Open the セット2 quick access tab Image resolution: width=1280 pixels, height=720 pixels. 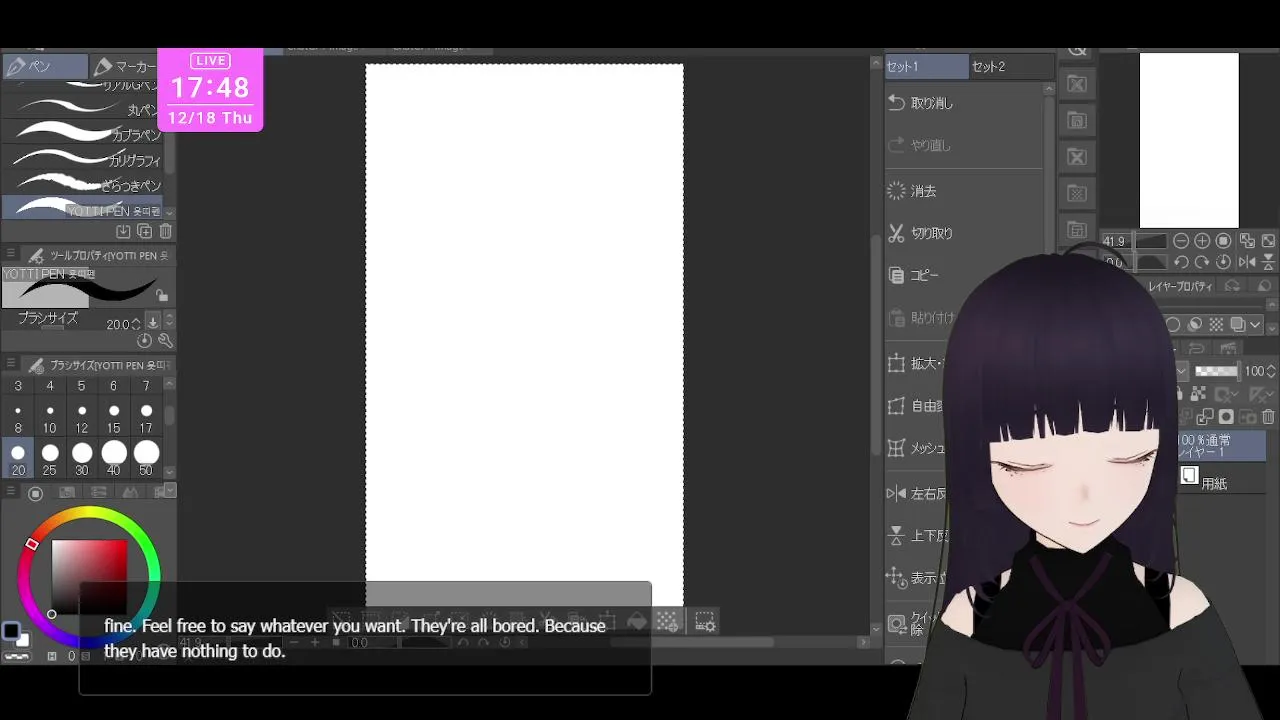1011,67
